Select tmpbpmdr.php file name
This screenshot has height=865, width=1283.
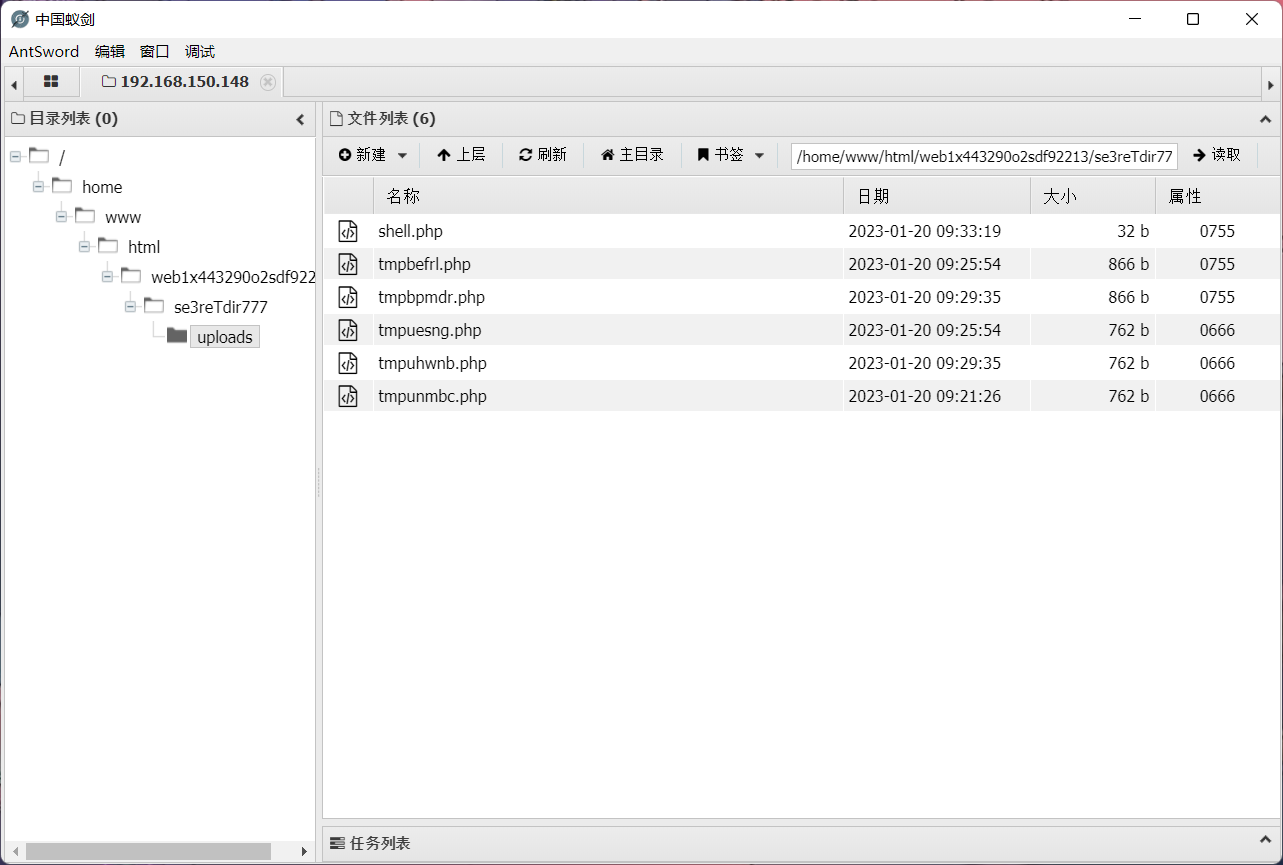click(431, 297)
